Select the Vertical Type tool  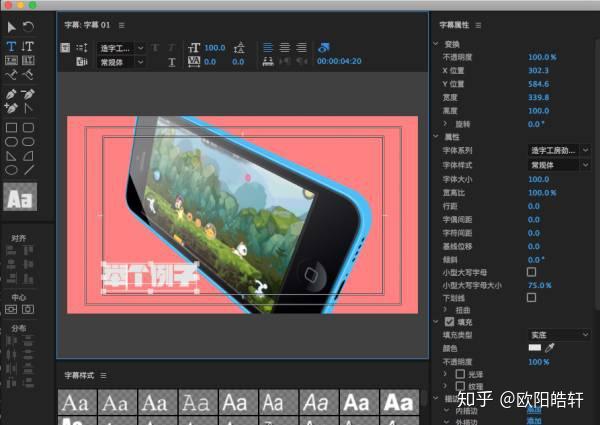click(28, 46)
